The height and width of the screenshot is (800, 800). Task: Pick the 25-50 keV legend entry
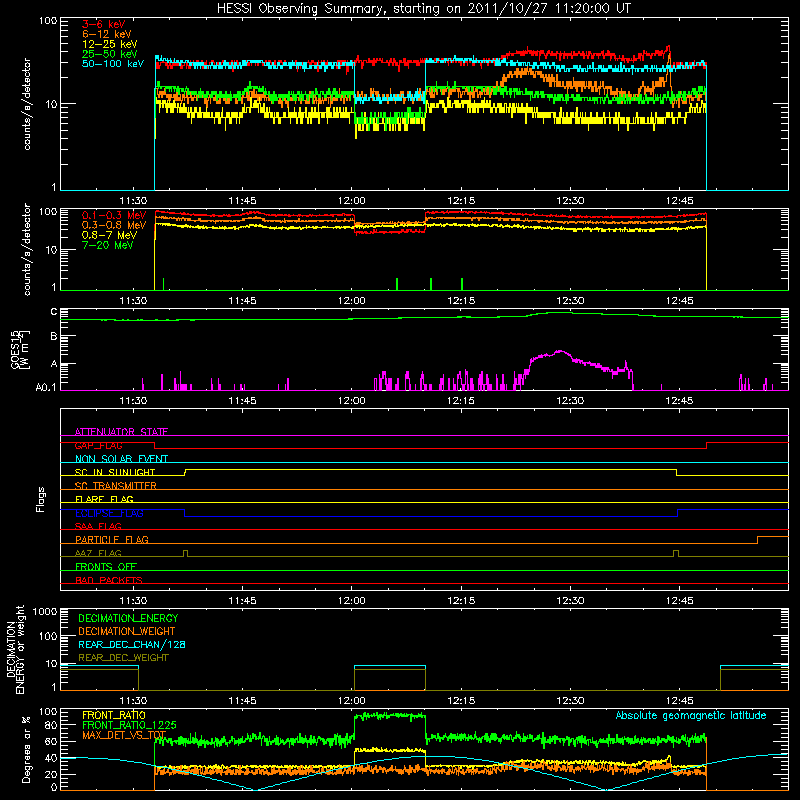coord(110,54)
